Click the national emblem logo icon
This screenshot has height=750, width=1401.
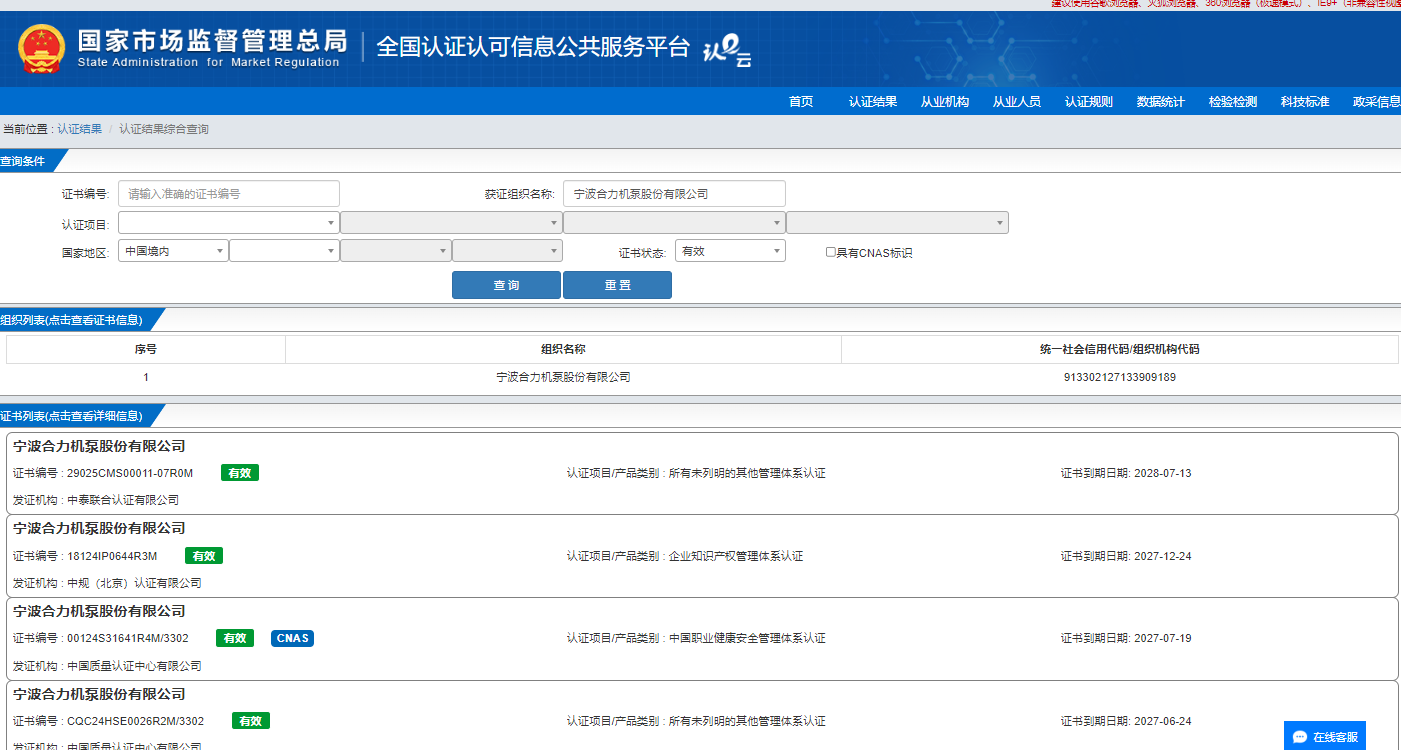click(x=41, y=48)
